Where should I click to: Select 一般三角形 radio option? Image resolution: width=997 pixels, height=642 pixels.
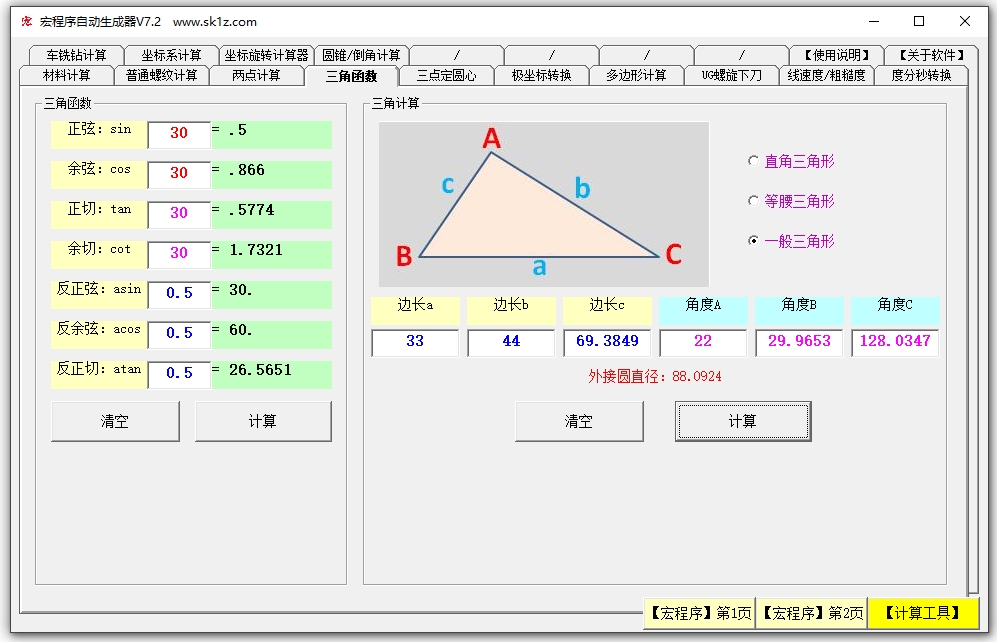pyautogui.click(x=791, y=242)
